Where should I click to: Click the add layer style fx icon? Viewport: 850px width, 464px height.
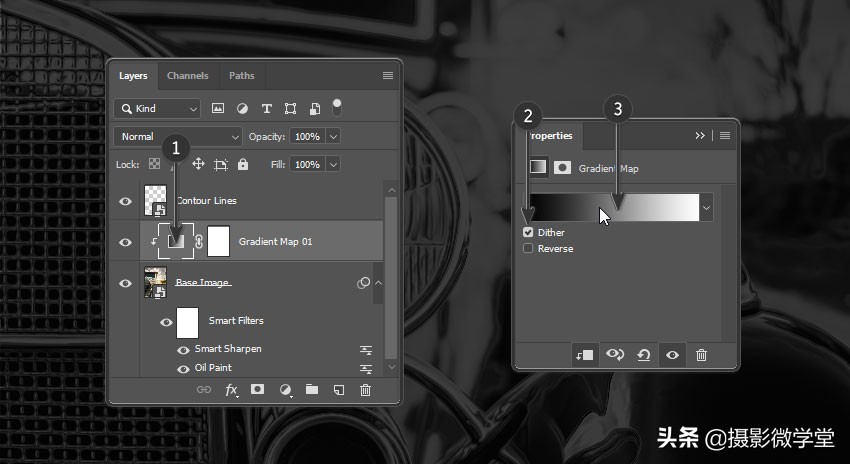point(231,390)
